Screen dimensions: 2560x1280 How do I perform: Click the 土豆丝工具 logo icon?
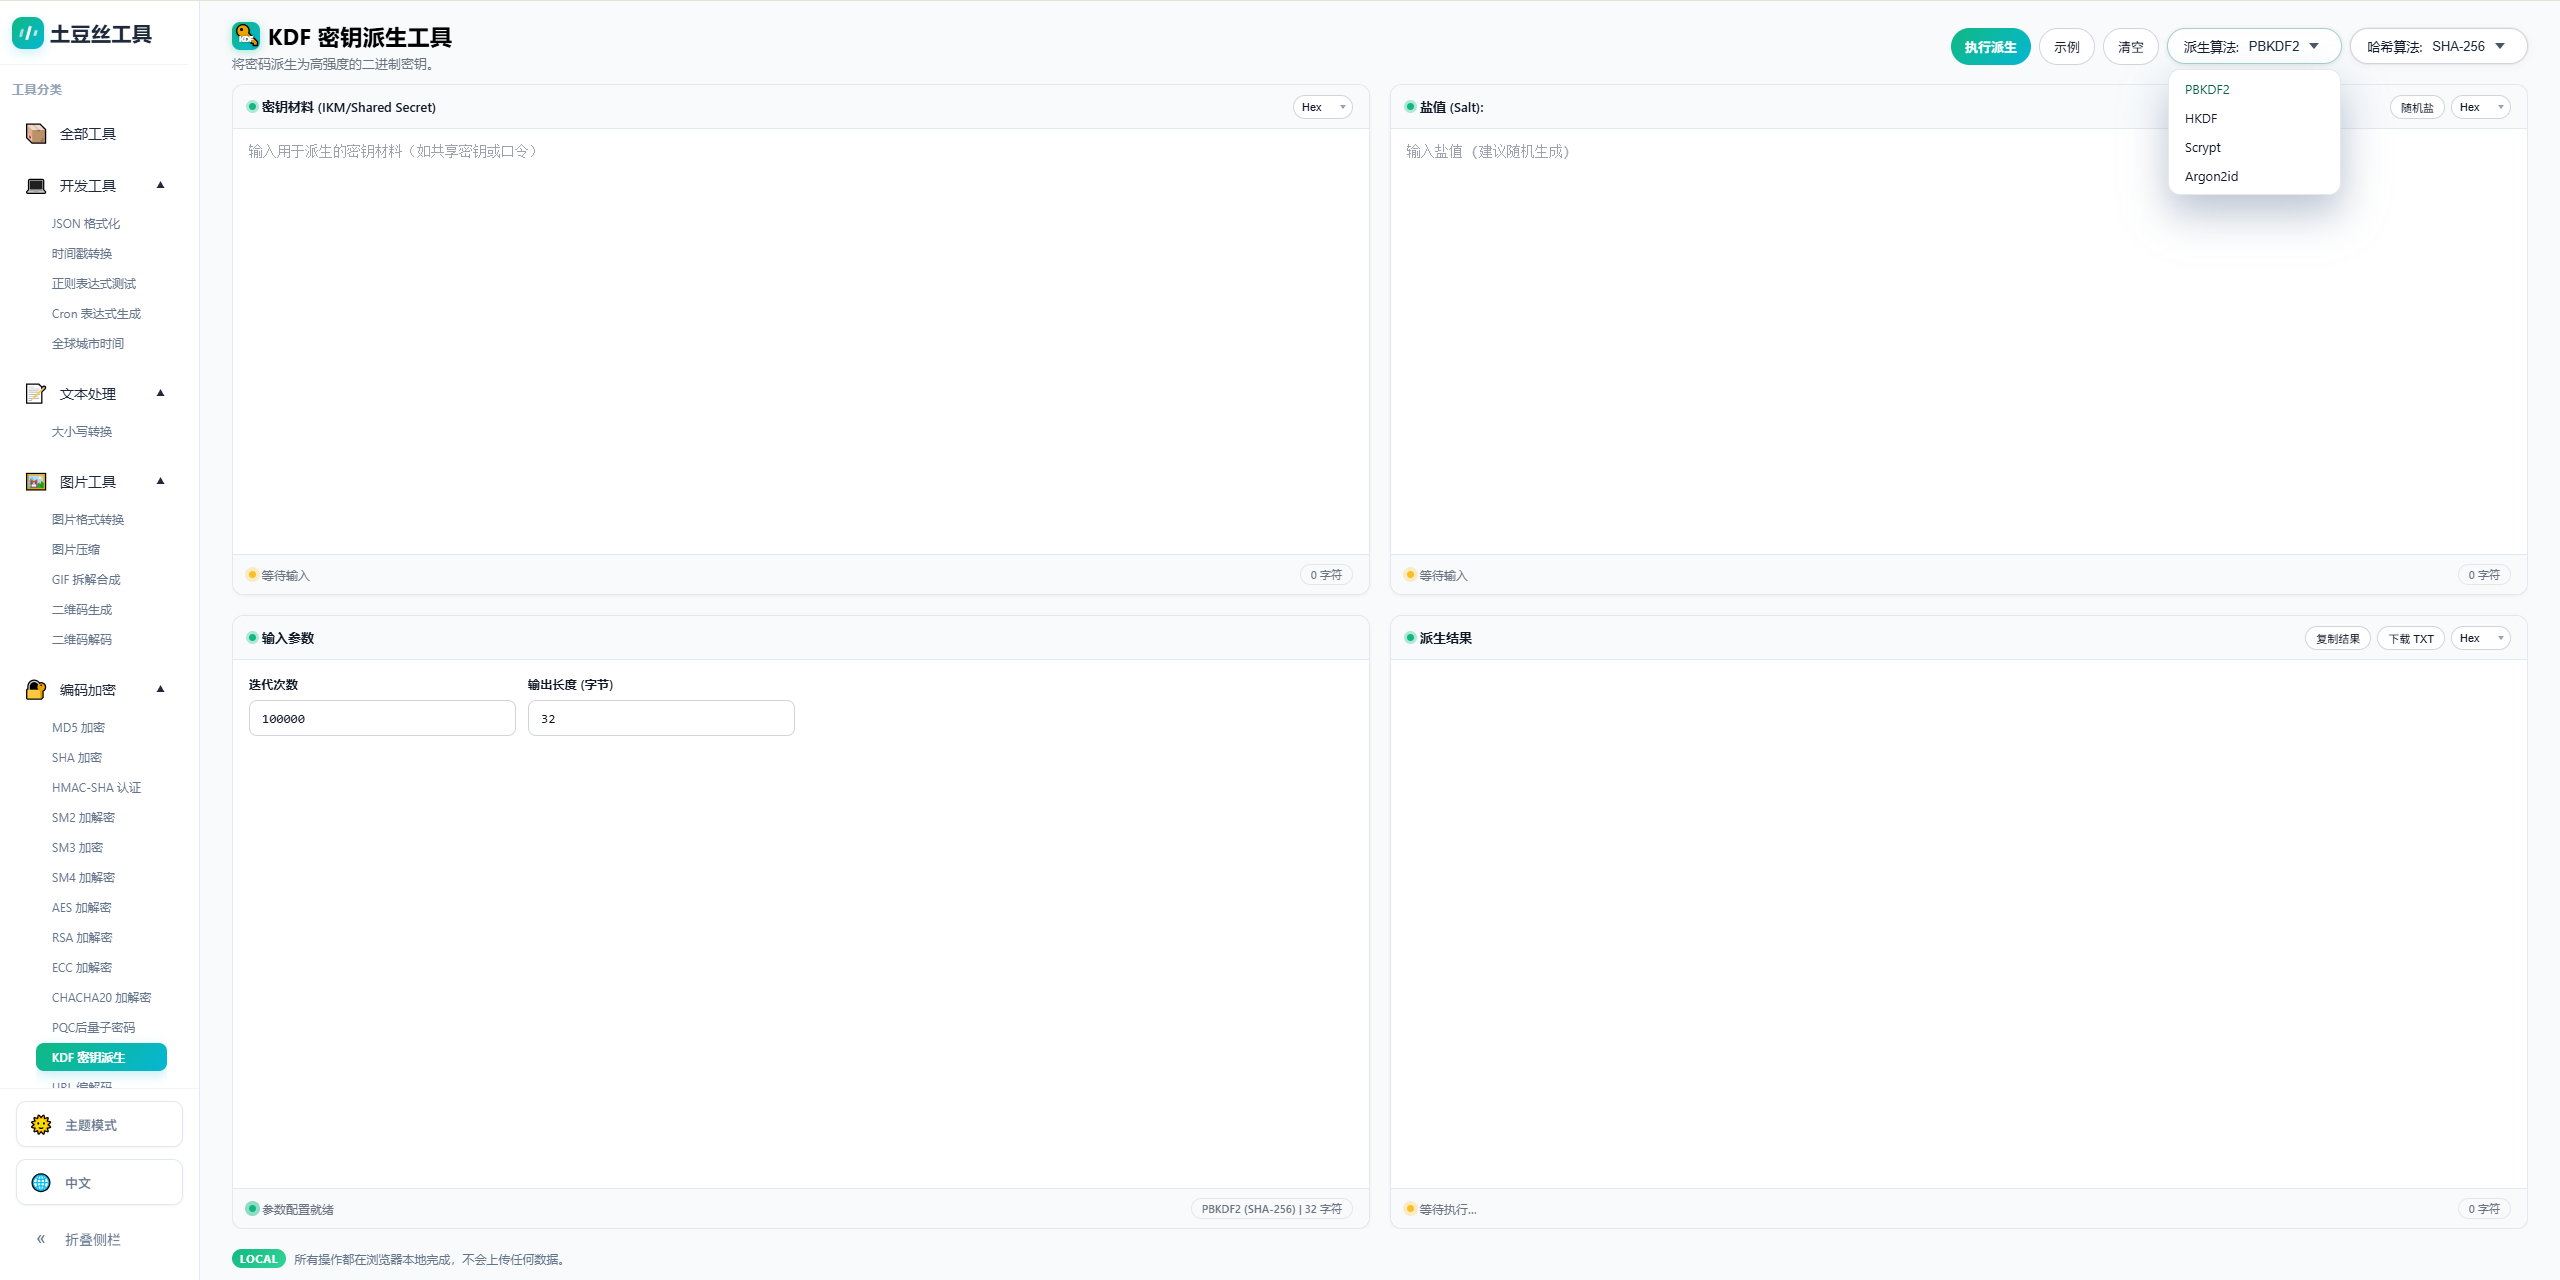[28, 33]
